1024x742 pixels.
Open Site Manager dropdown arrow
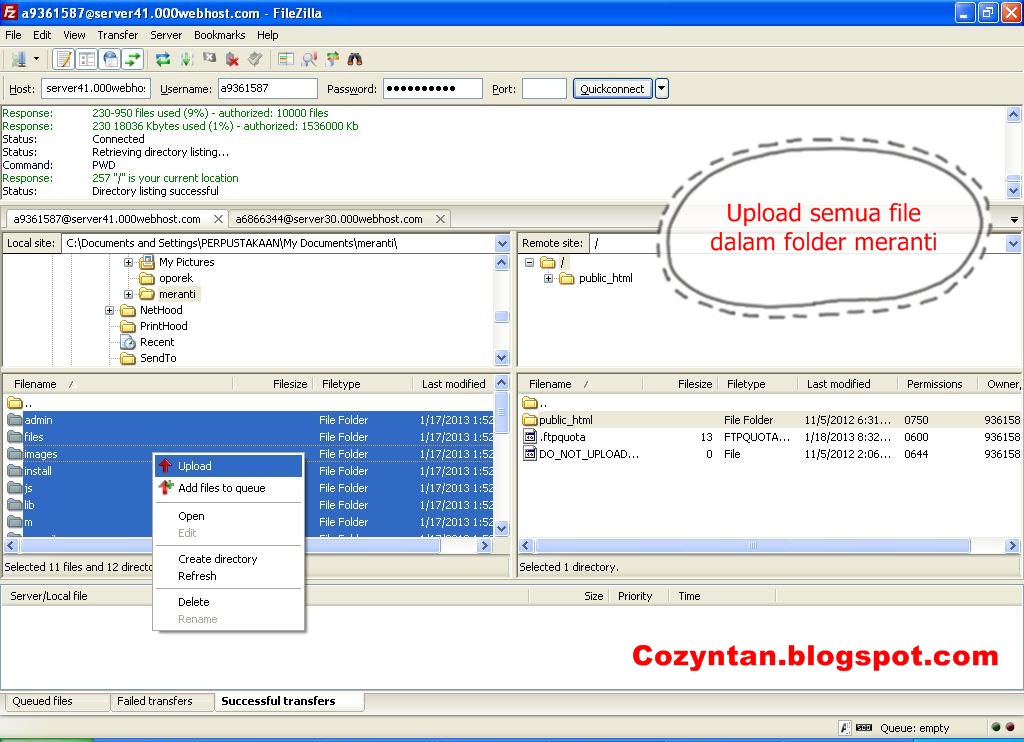coord(37,59)
